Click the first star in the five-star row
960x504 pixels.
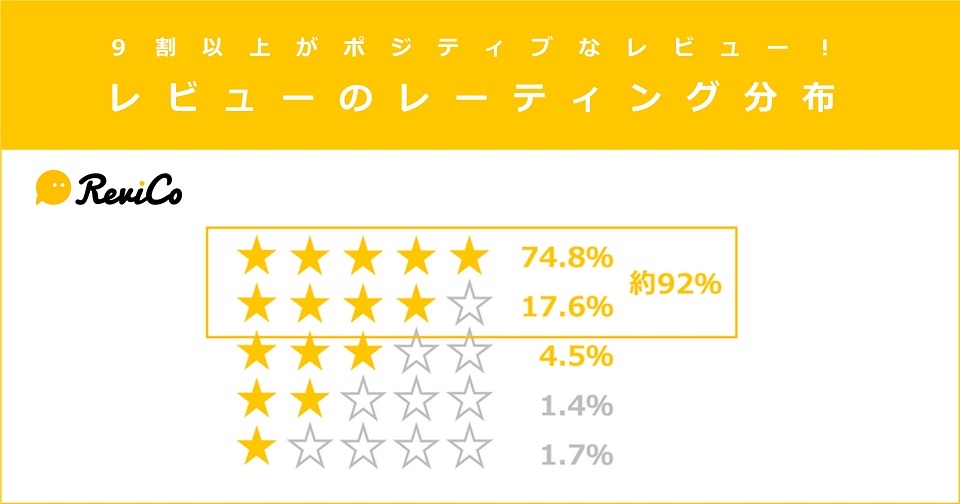[256, 258]
